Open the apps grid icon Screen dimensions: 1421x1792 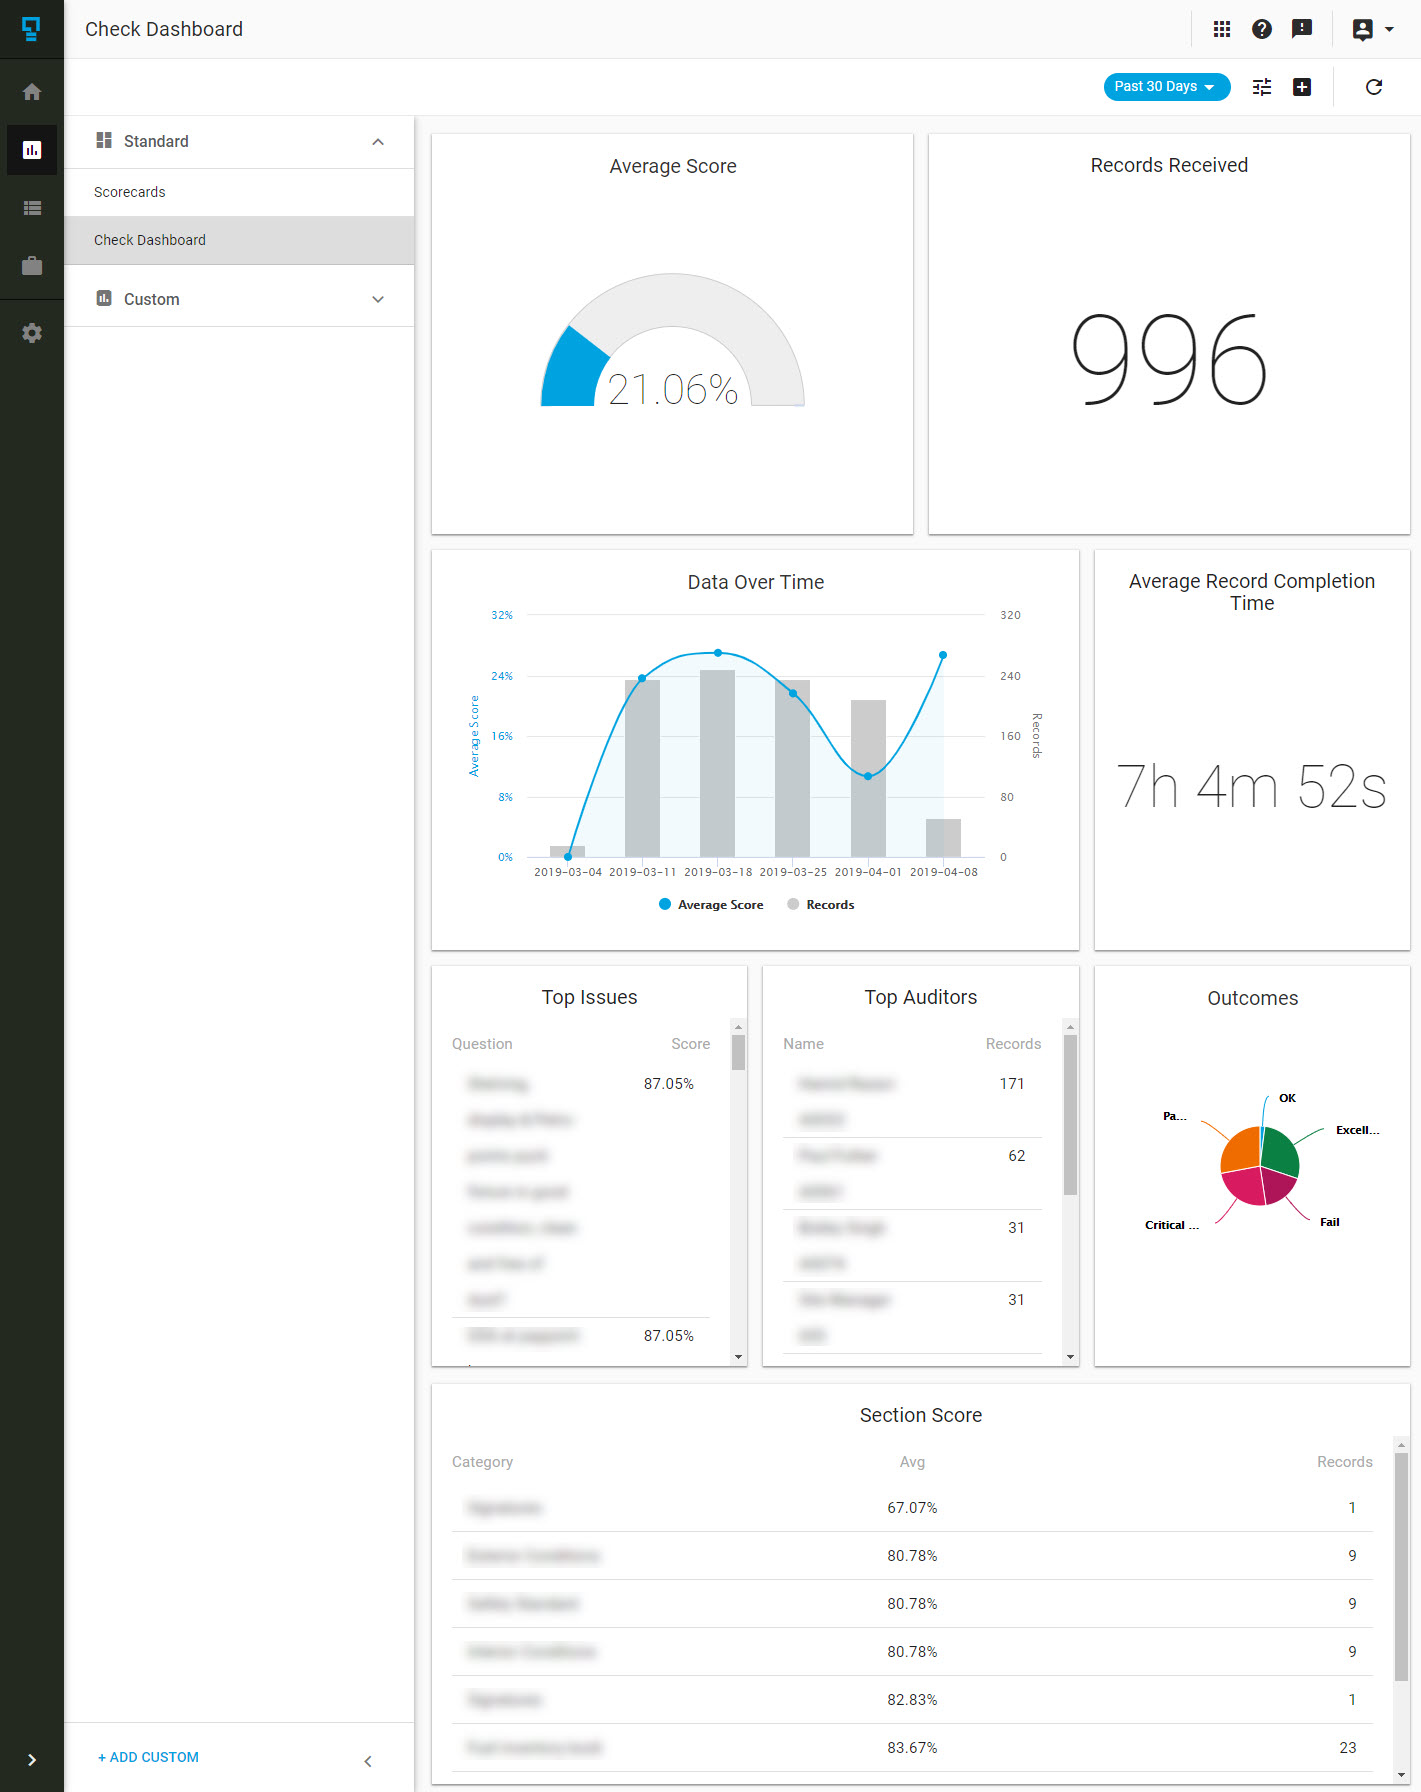tap(1222, 29)
